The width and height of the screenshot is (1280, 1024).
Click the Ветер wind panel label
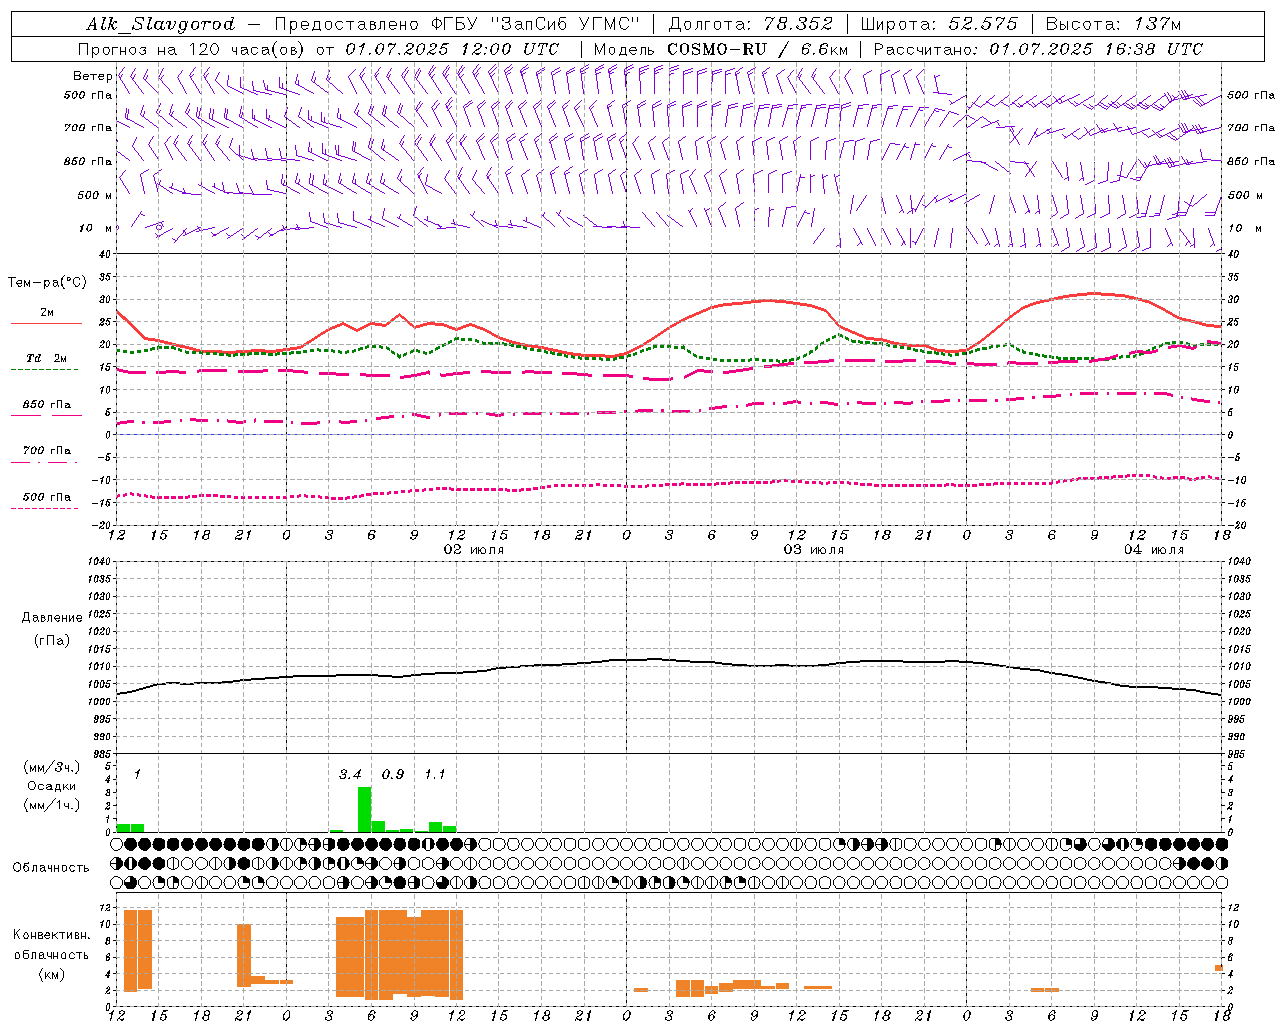(92, 76)
